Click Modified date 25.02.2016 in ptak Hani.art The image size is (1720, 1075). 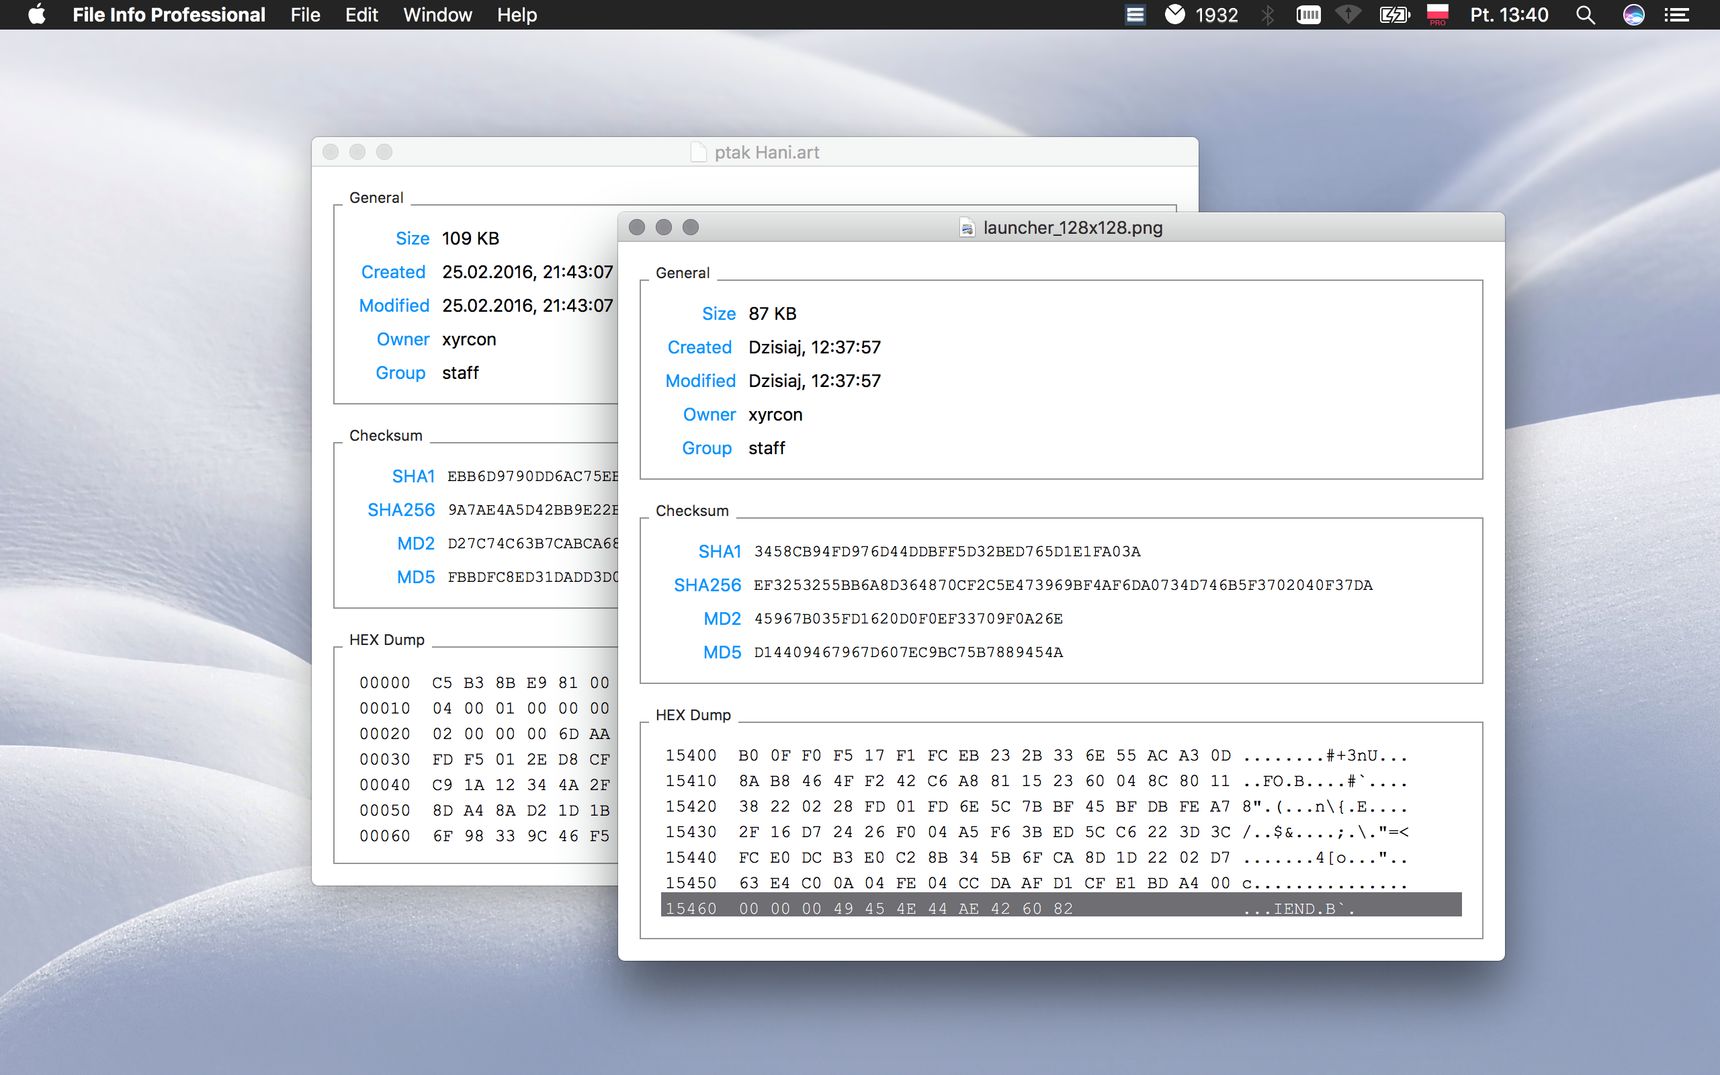click(528, 306)
